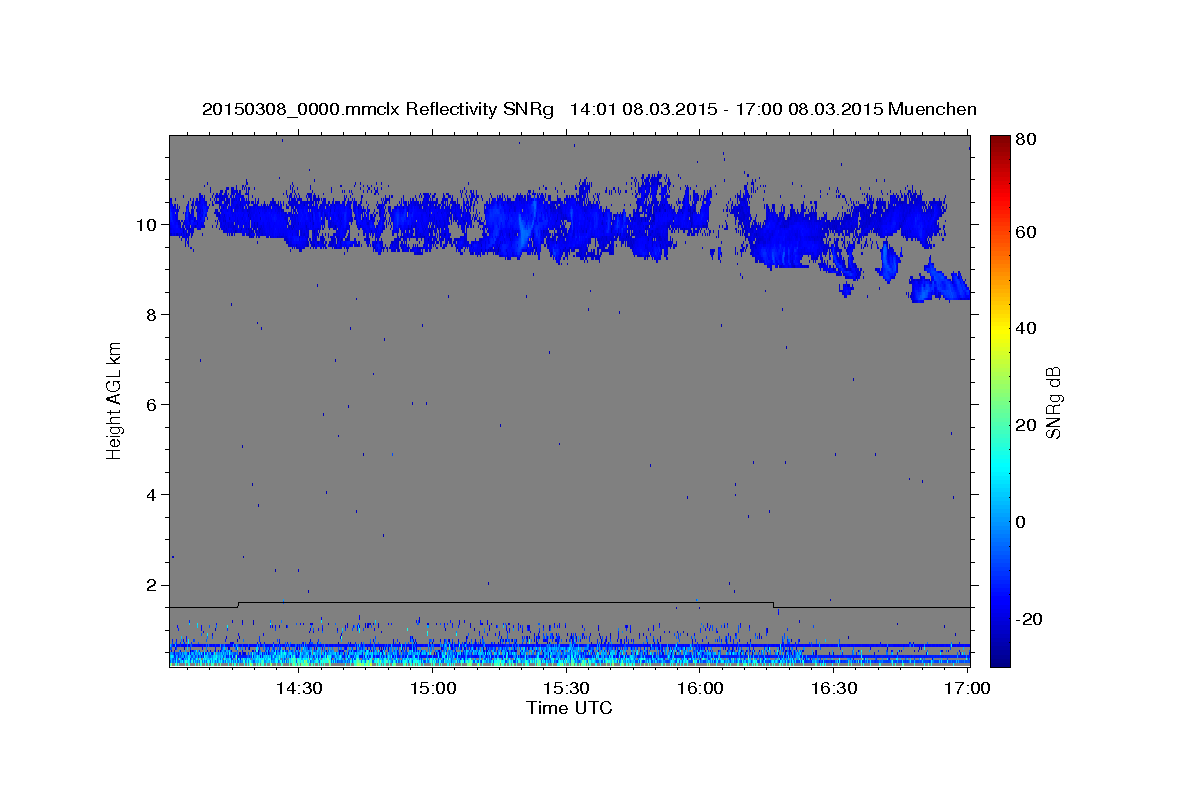Click the vertical SNRg color scale bar
Image resolution: width=1200 pixels, height=800 pixels.
point(1000,401)
